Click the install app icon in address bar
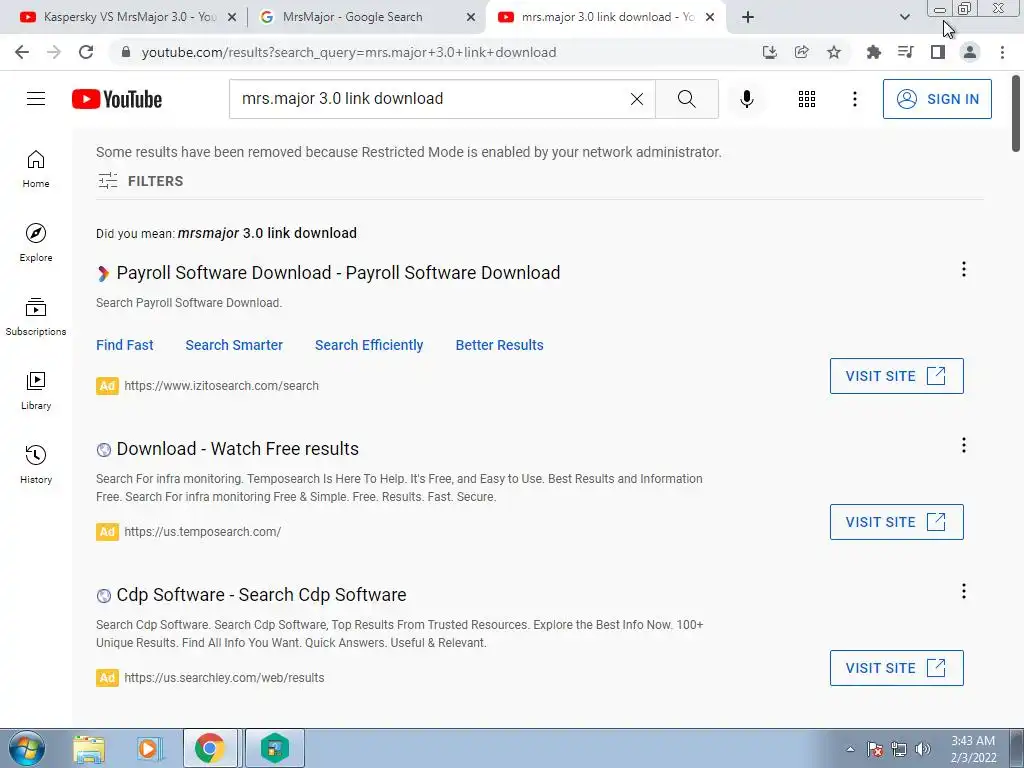 (x=770, y=52)
